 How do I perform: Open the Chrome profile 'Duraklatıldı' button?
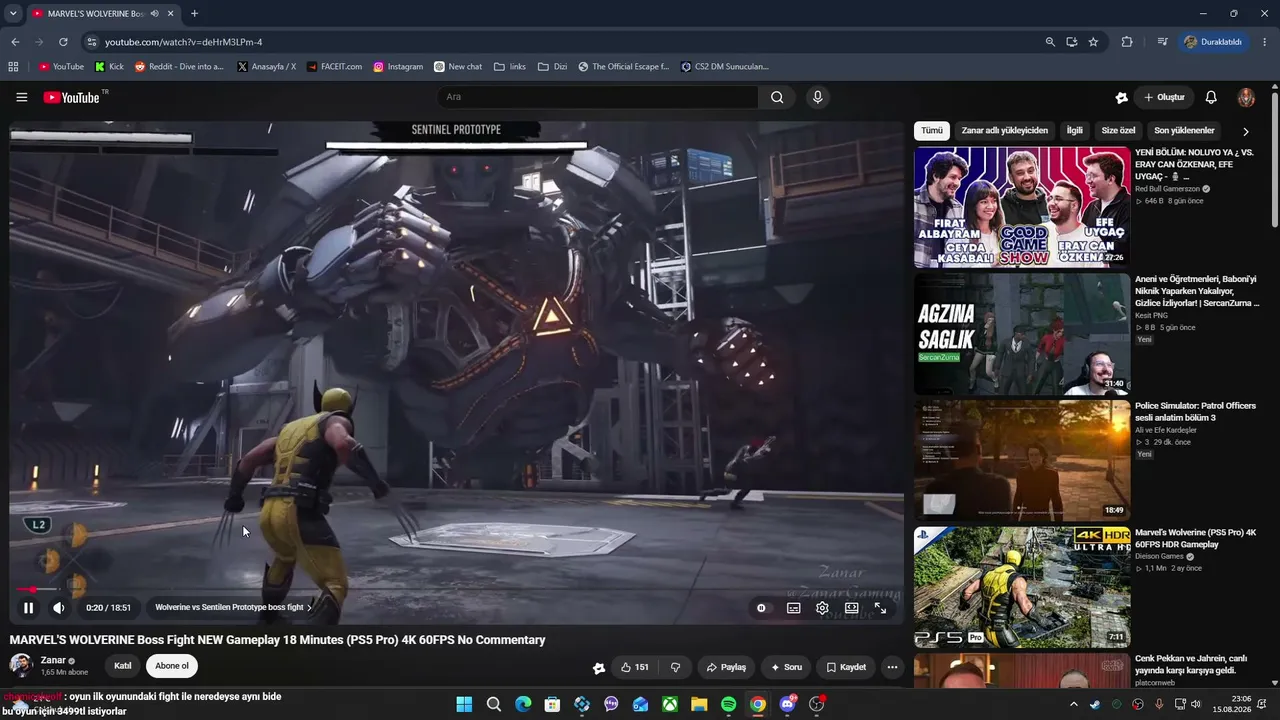(x=1213, y=42)
